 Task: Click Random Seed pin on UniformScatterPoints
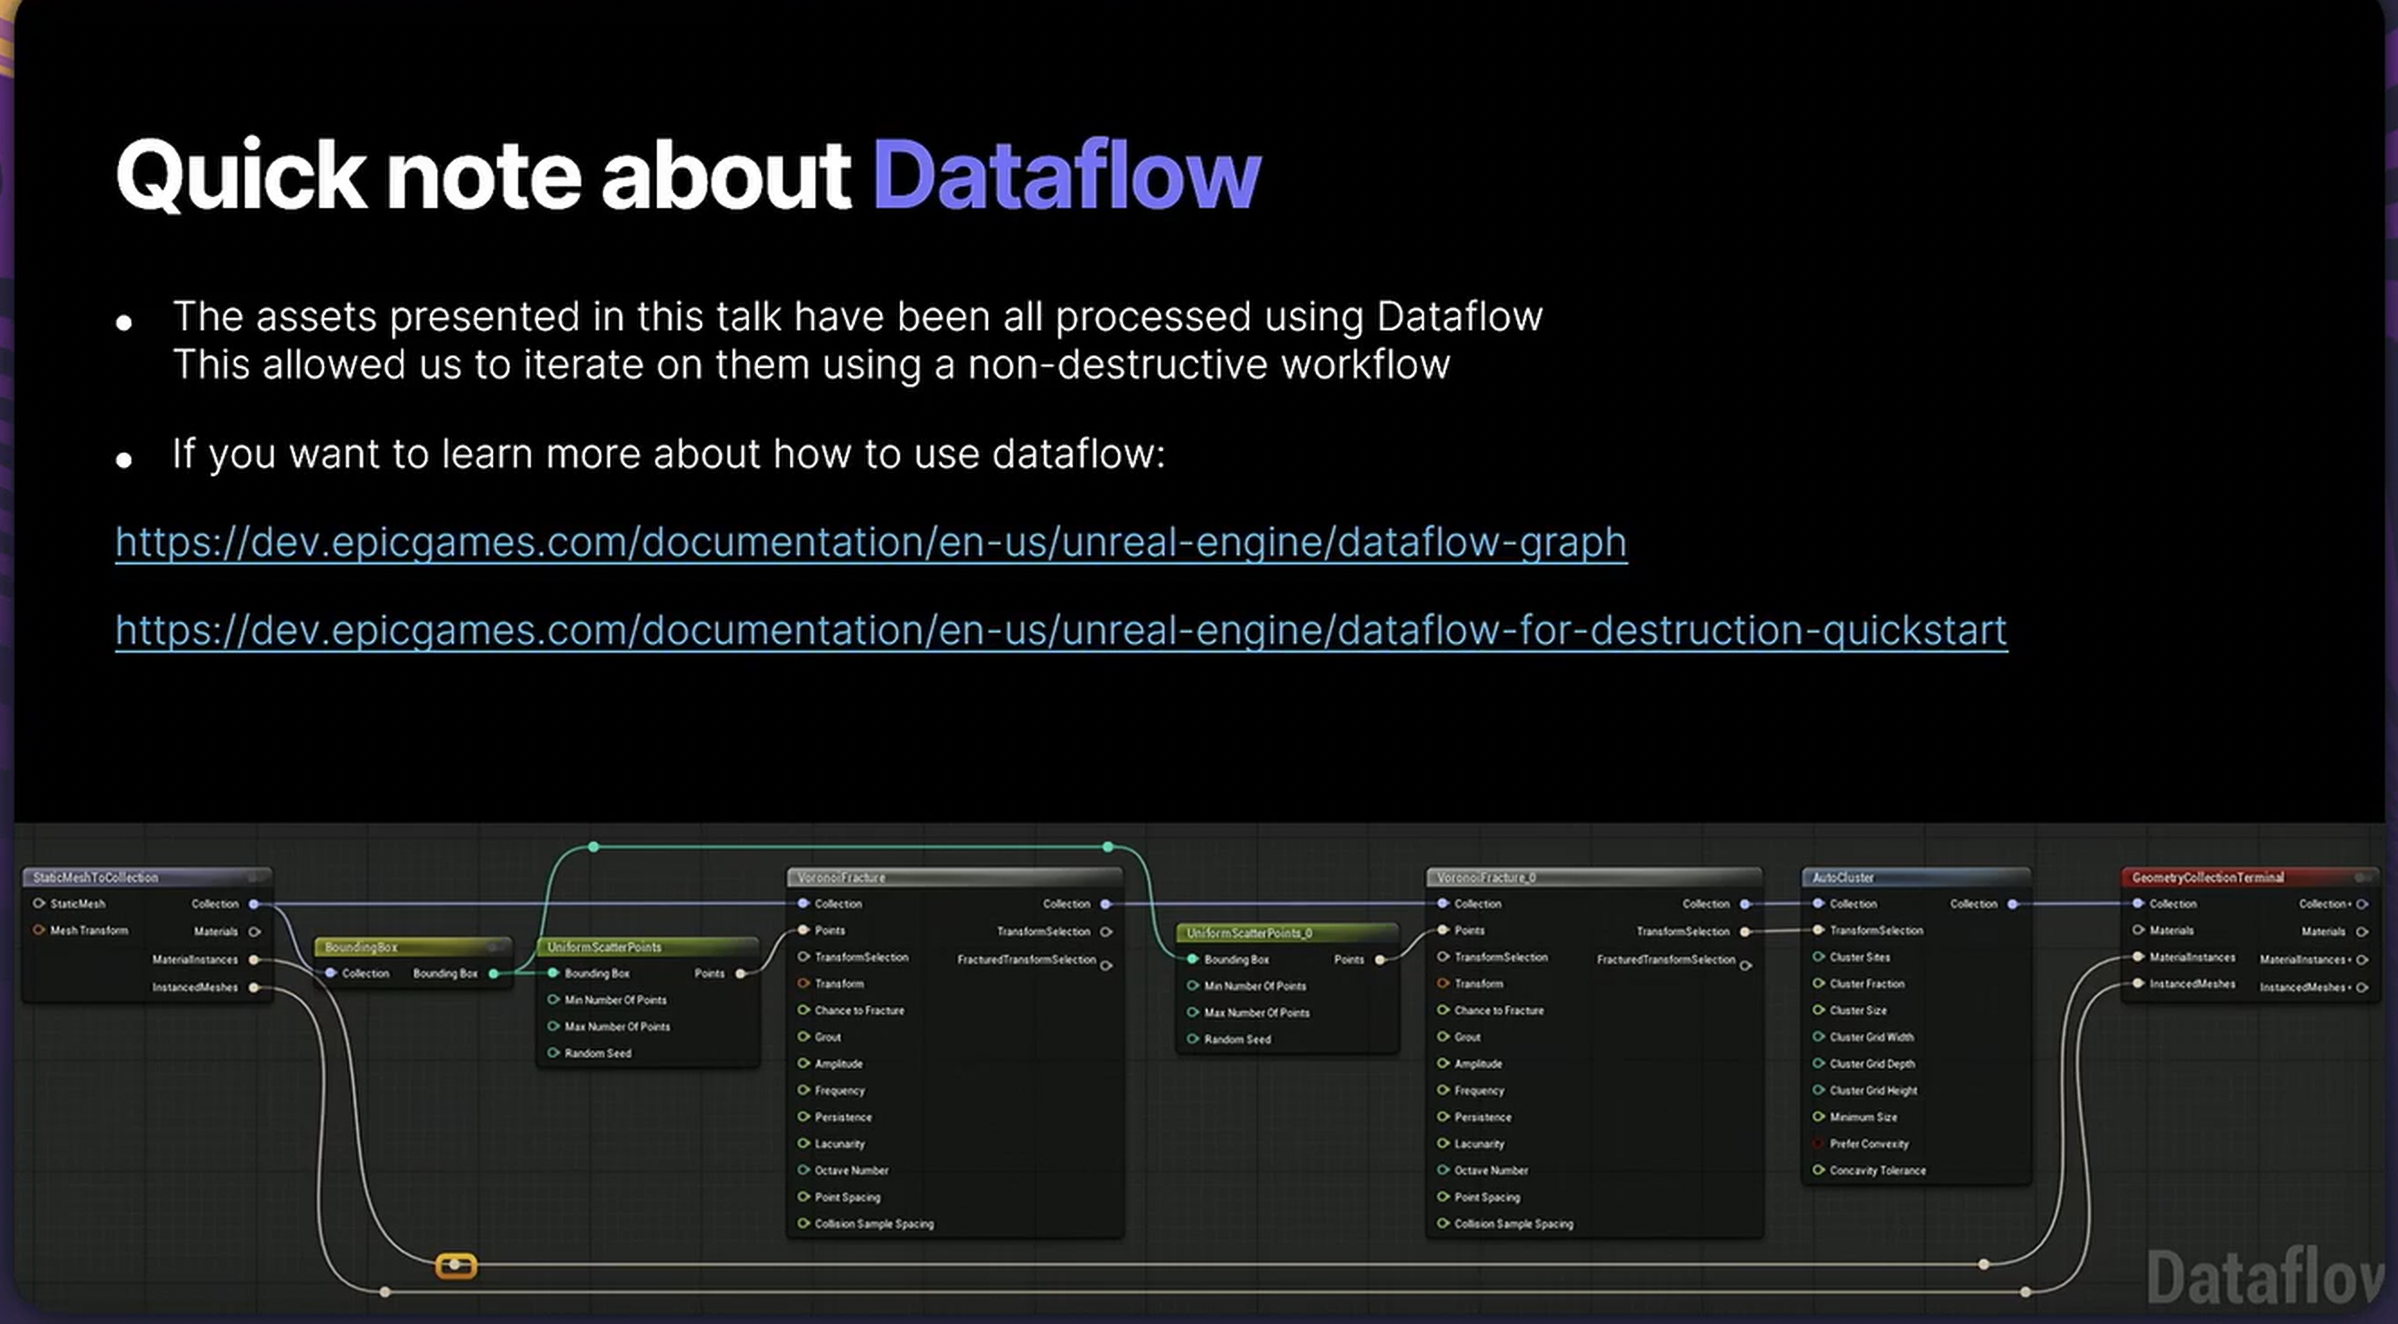(x=553, y=1053)
